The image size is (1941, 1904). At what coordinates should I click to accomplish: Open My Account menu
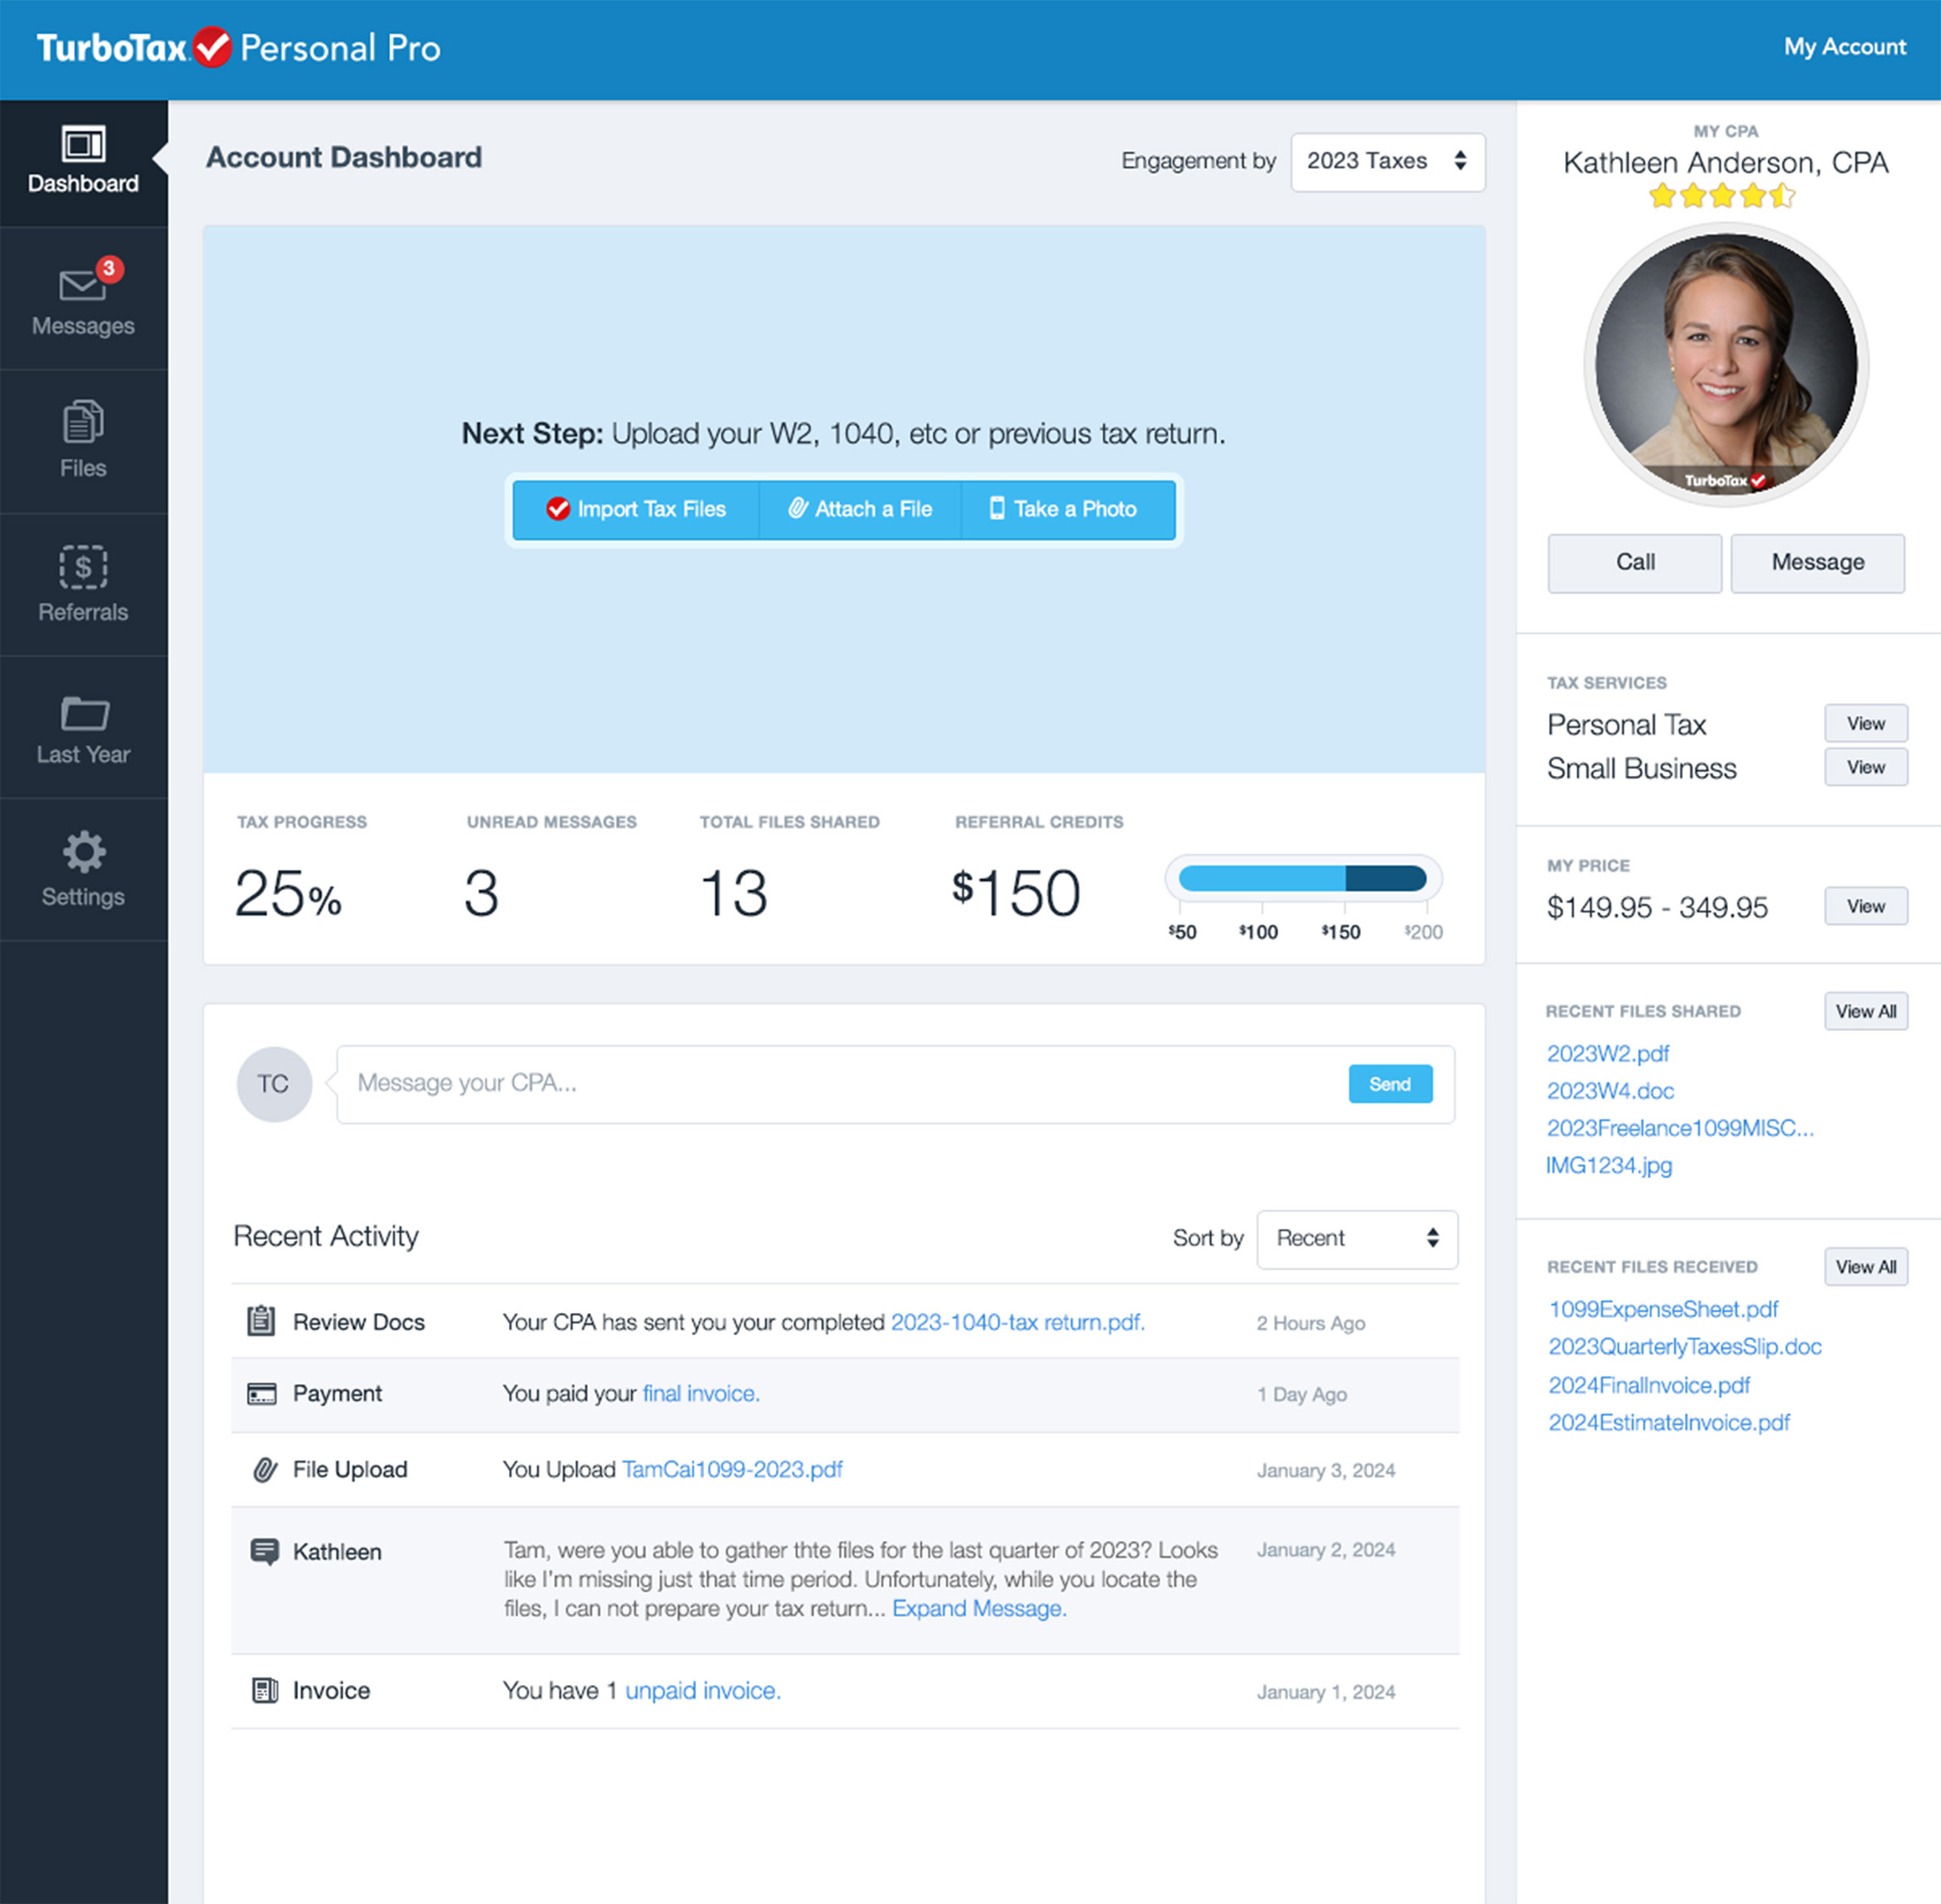[x=1844, y=47]
